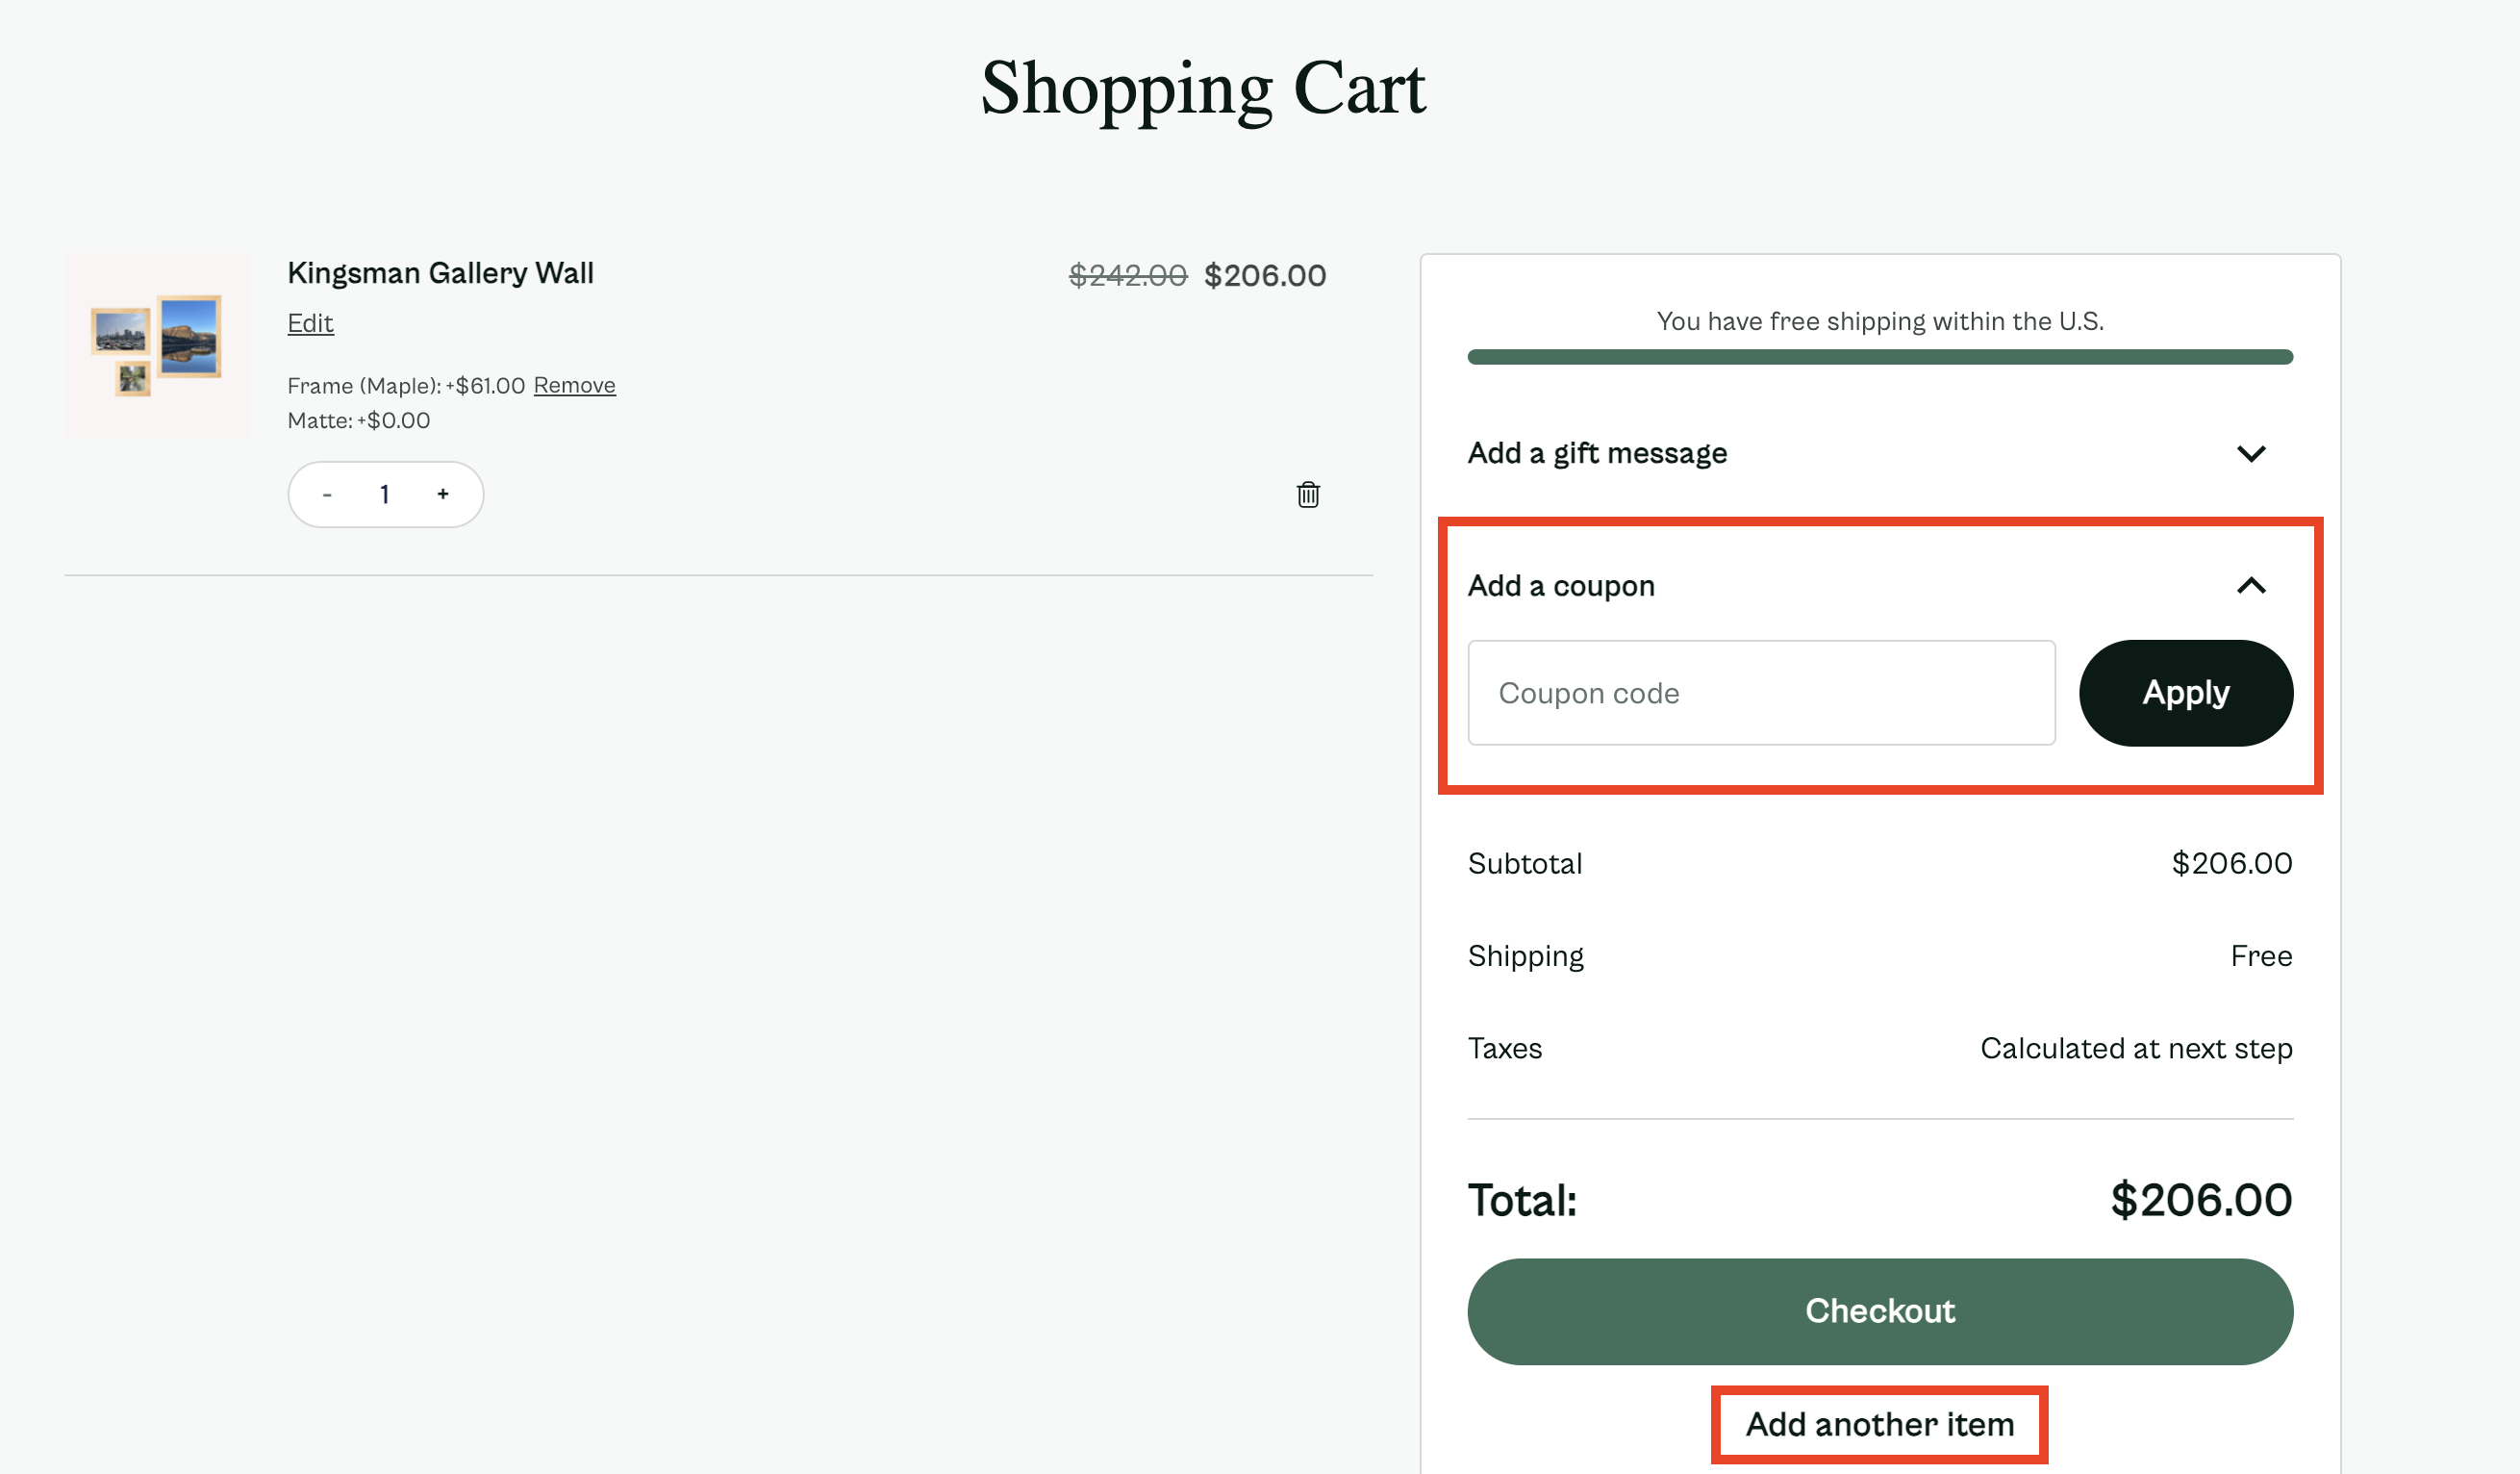
Task: Click the Add another item link
Action: pyautogui.click(x=1879, y=1424)
